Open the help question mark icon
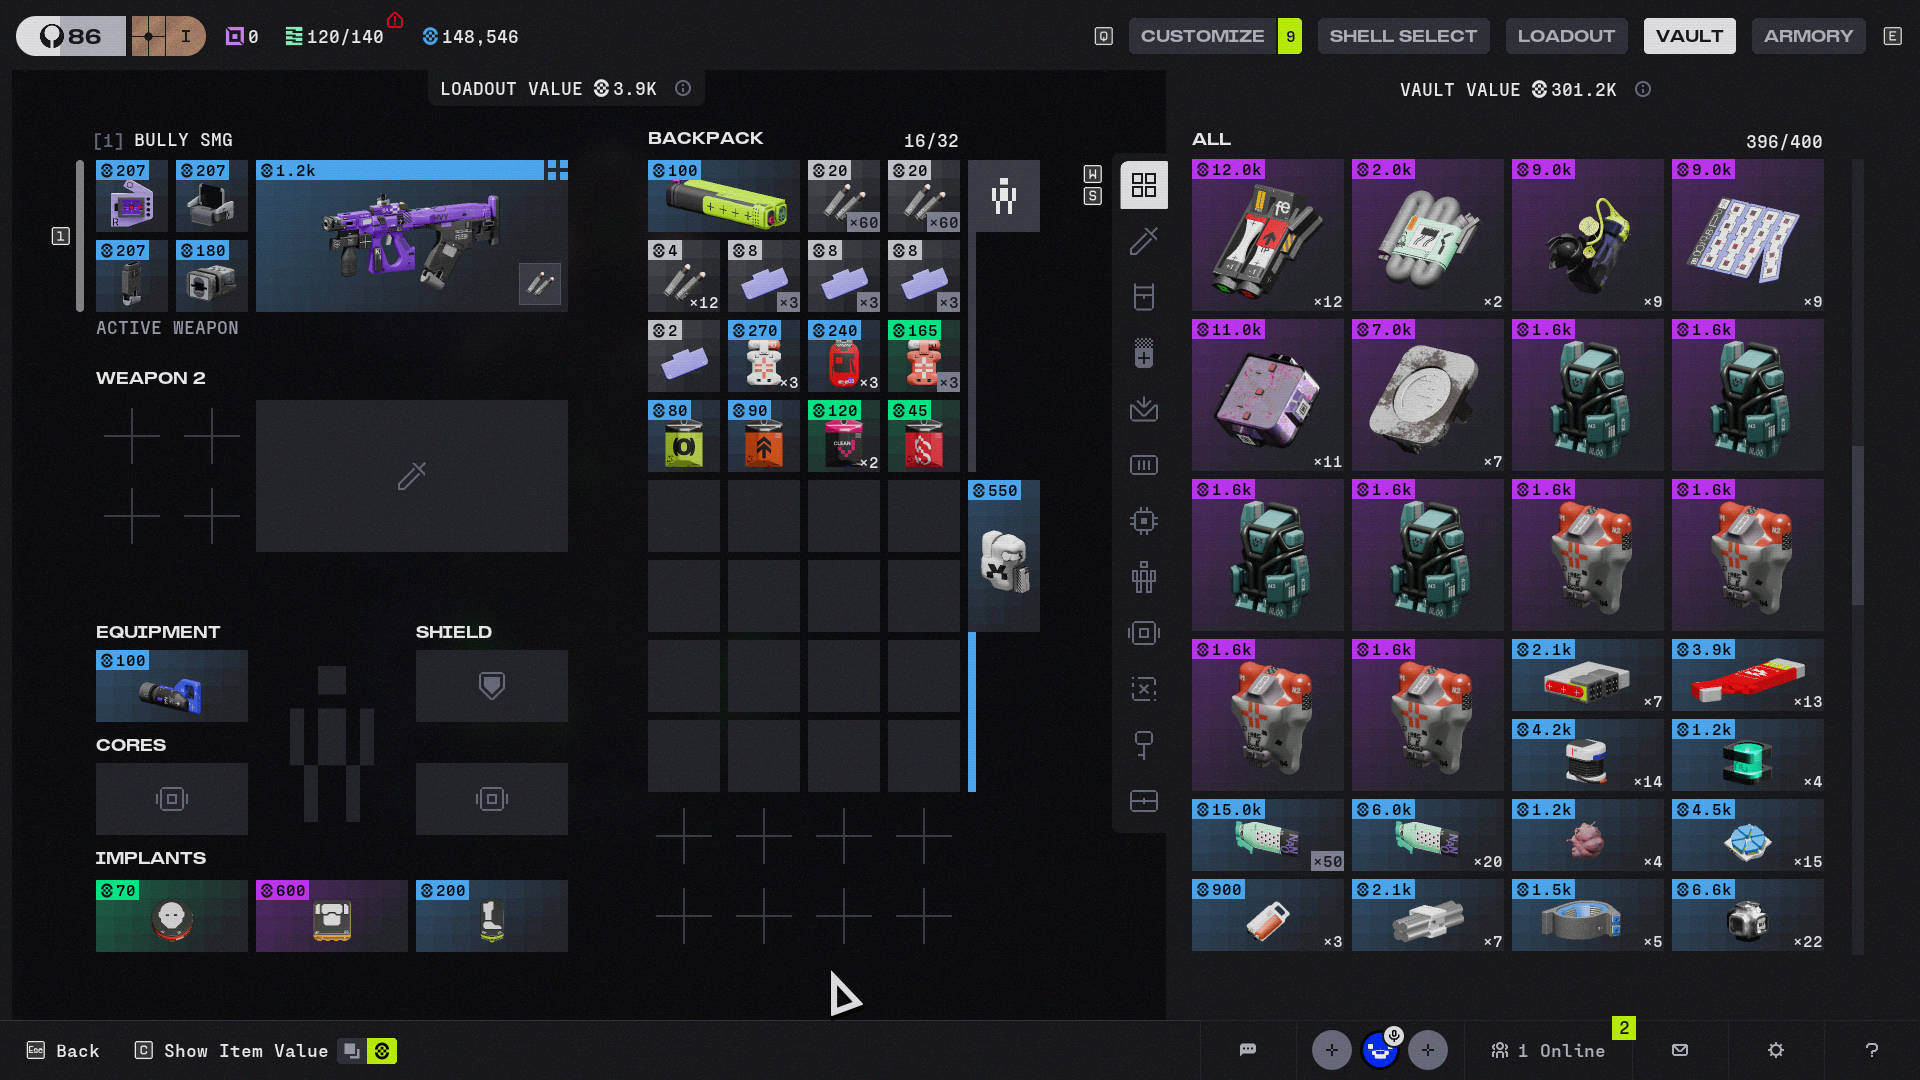 [x=1872, y=1050]
